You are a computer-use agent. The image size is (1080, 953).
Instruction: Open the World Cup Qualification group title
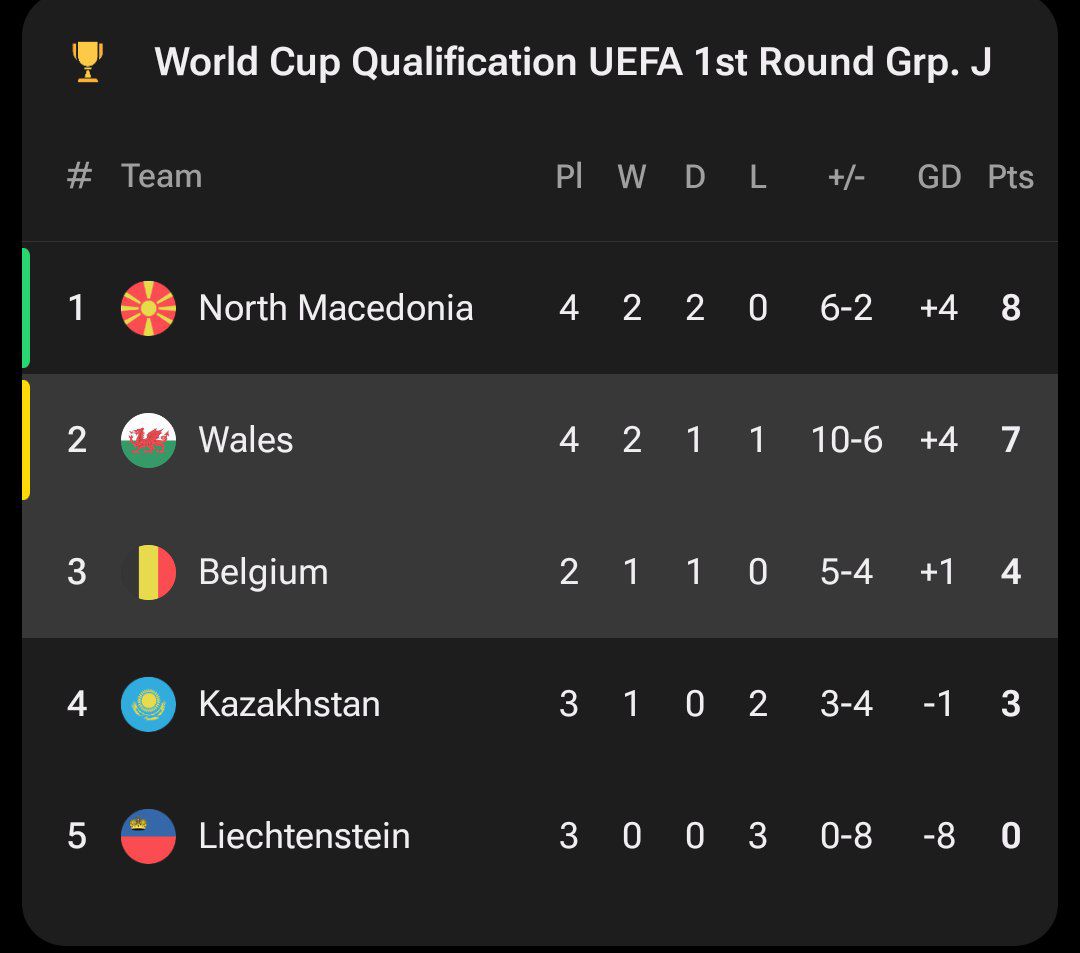(x=573, y=62)
